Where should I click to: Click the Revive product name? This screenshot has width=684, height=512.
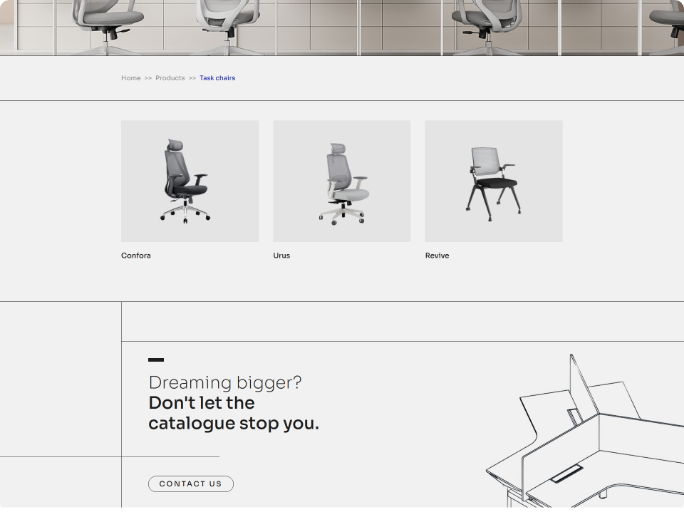click(437, 256)
